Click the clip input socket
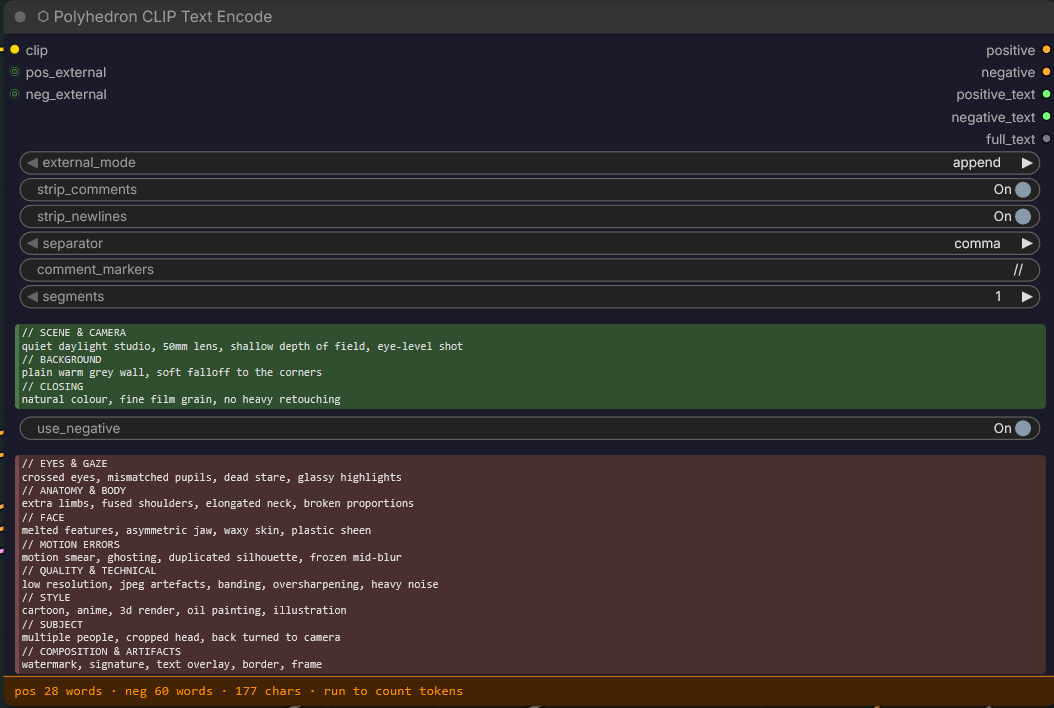1054x708 pixels. [x=15, y=50]
